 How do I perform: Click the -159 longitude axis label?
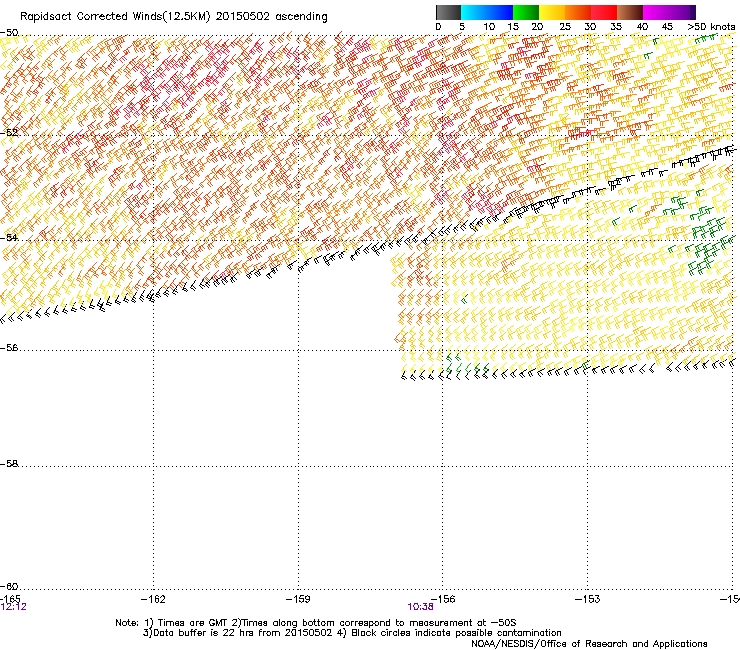(298, 599)
